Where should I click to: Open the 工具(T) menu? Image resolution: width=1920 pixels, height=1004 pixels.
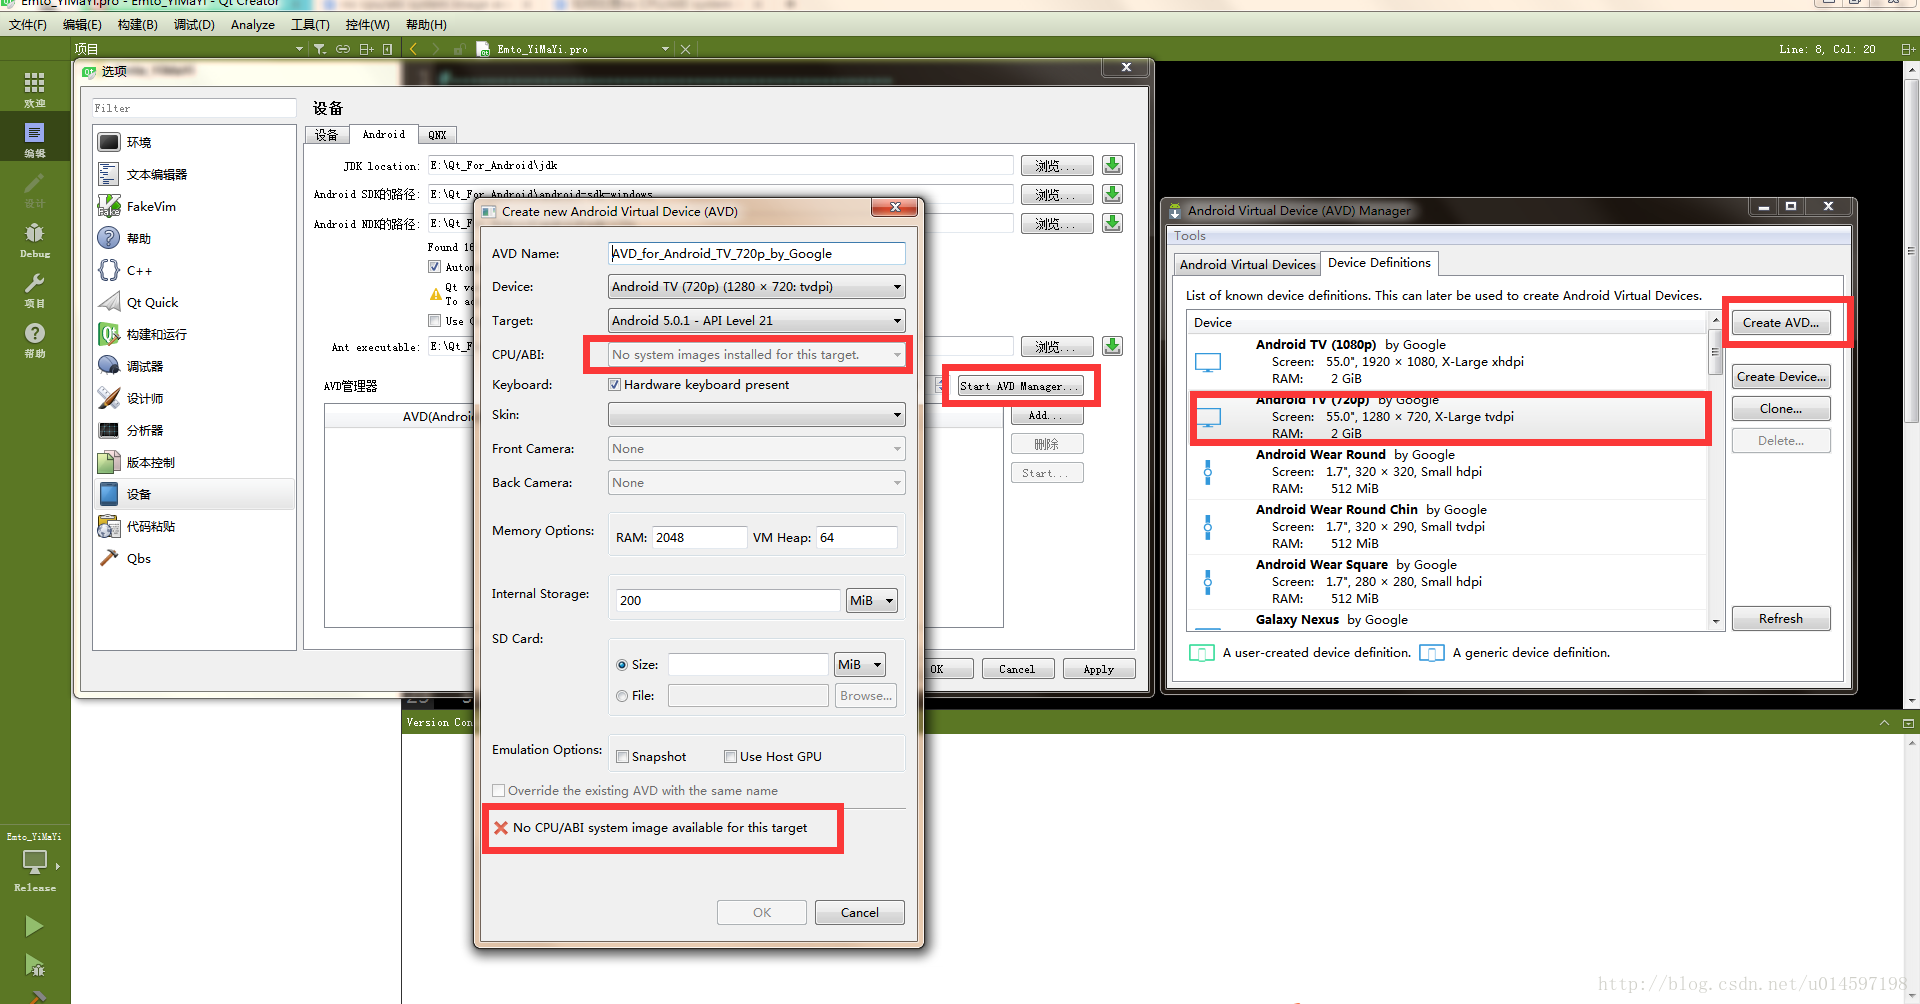(310, 24)
